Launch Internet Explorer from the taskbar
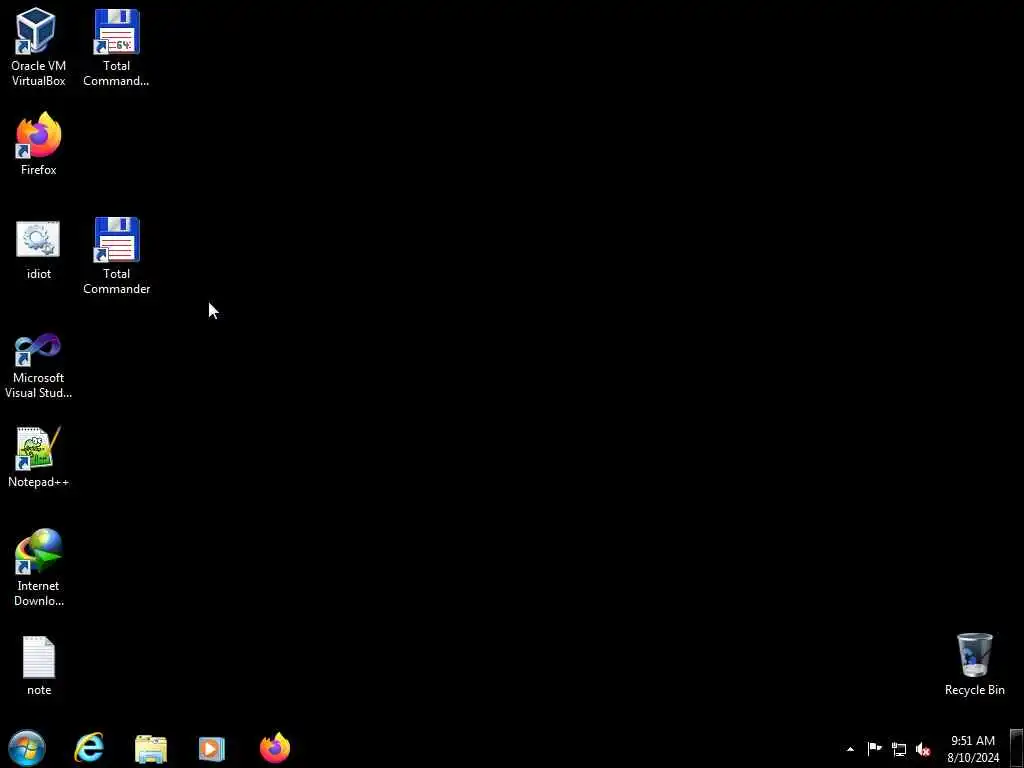 (x=89, y=748)
